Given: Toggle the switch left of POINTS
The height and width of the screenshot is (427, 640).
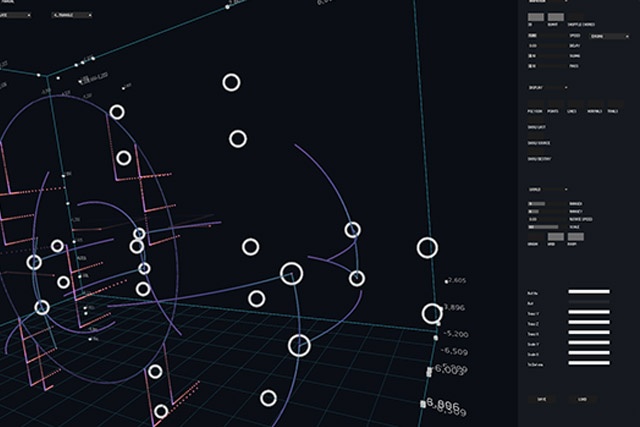Looking at the screenshot, I should [x=536, y=104].
